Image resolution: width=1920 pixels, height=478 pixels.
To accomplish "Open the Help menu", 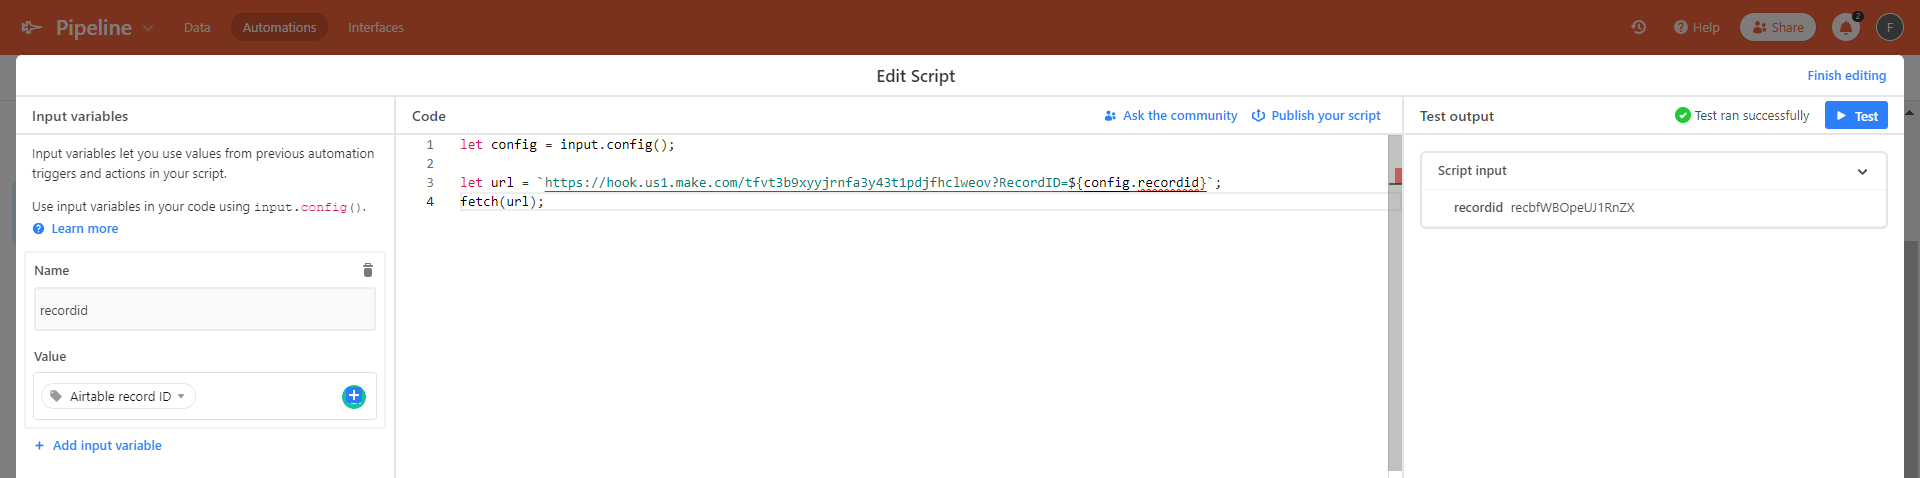I will point(1697,27).
